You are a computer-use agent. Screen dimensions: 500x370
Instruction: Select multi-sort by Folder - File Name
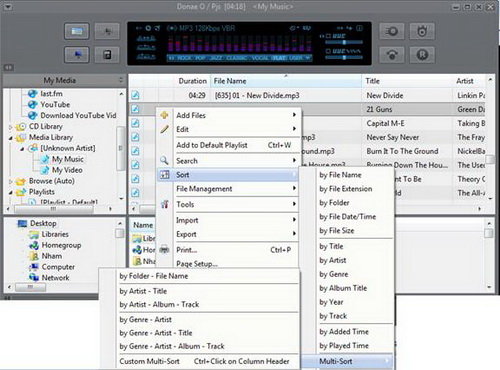tap(154, 276)
